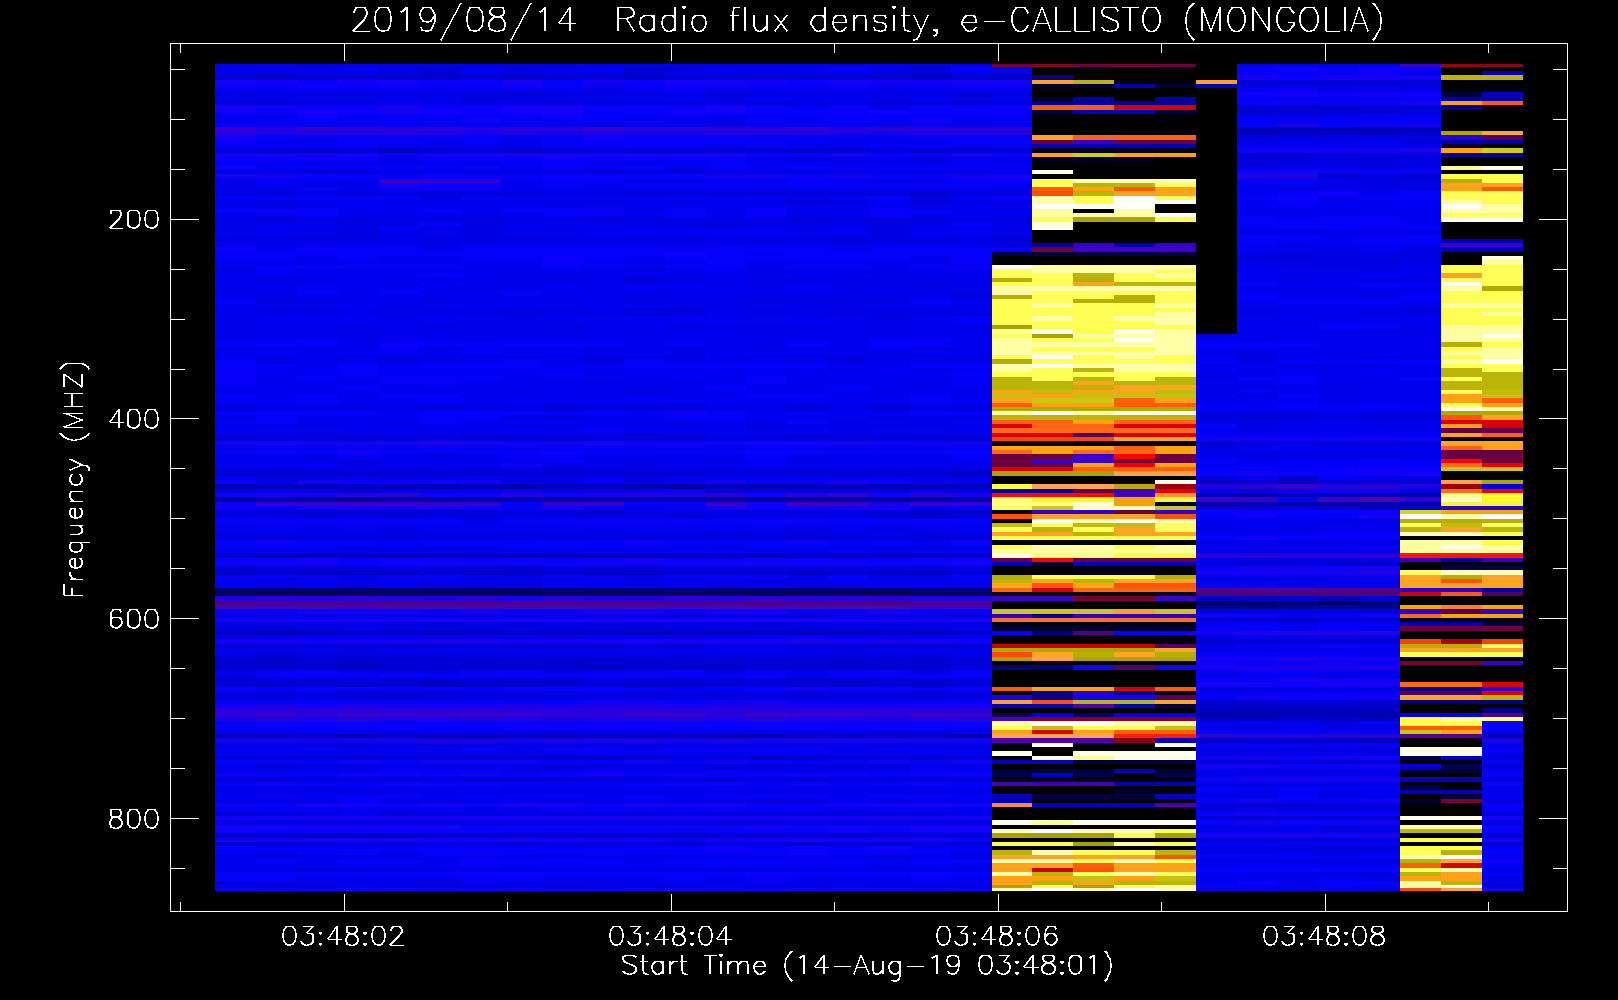Image resolution: width=1618 pixels, height=1000 pixels.
Task: Click the 03:48:02 time tick label
Action: coord(343,936)
